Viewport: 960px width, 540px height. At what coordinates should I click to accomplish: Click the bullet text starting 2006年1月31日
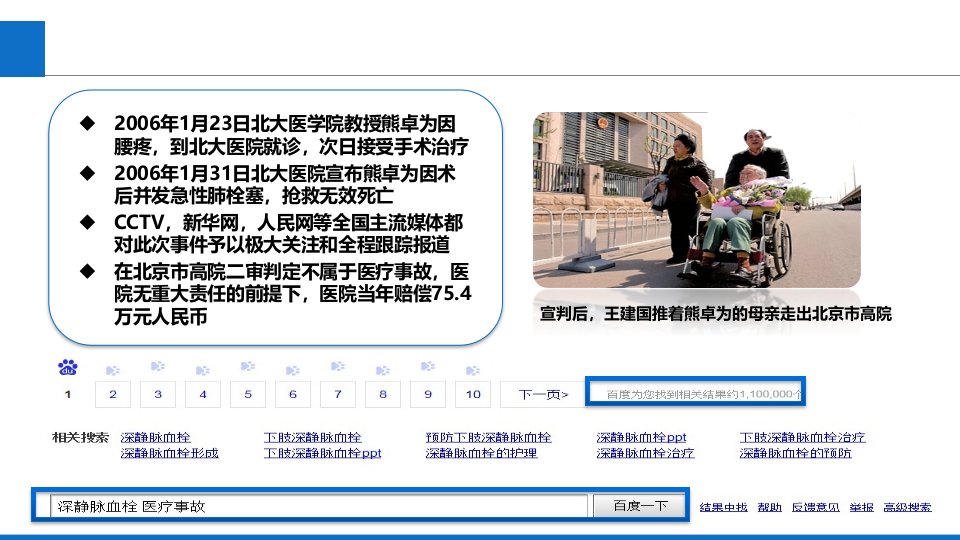click(x=285, y=184)
